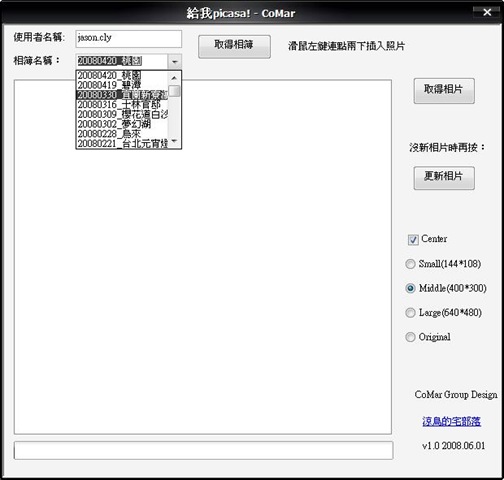The height and width of the screenshot is (480, 504).
Task: Choose album 20080419 from the list
Action: 122,85
